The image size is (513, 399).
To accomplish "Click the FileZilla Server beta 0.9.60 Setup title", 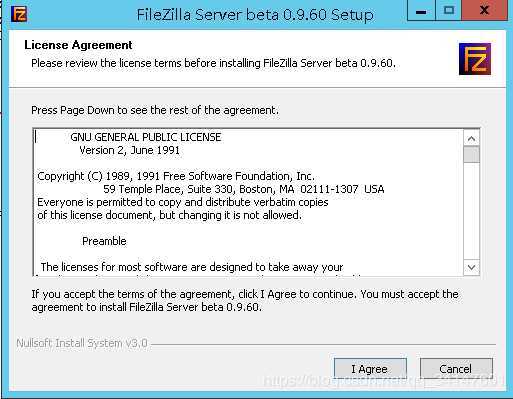I will 255,15.
